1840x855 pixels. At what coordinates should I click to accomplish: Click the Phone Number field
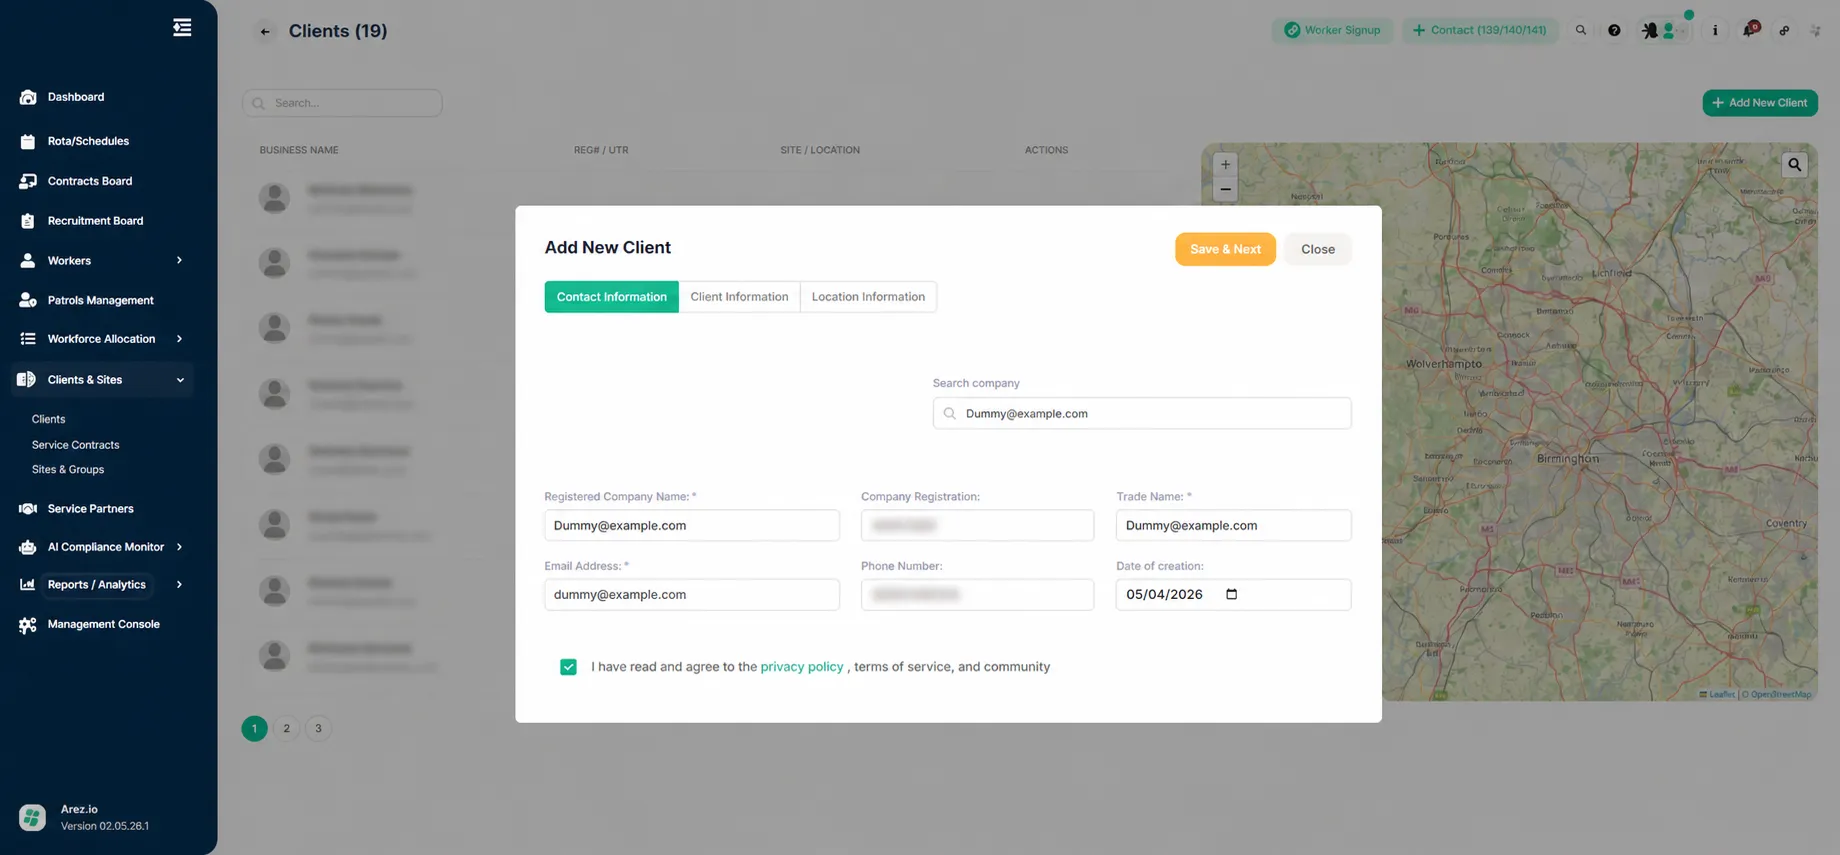click(977, 594)
